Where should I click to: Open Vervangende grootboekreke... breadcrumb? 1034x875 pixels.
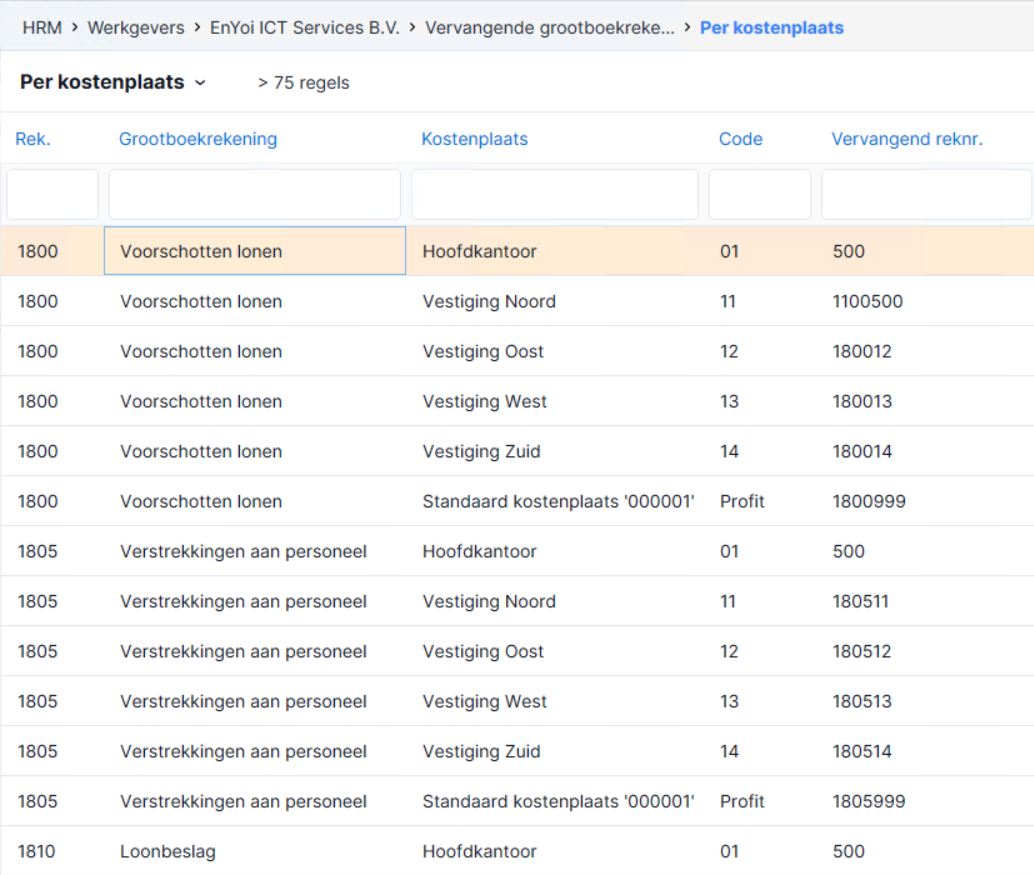click(549, 28)
